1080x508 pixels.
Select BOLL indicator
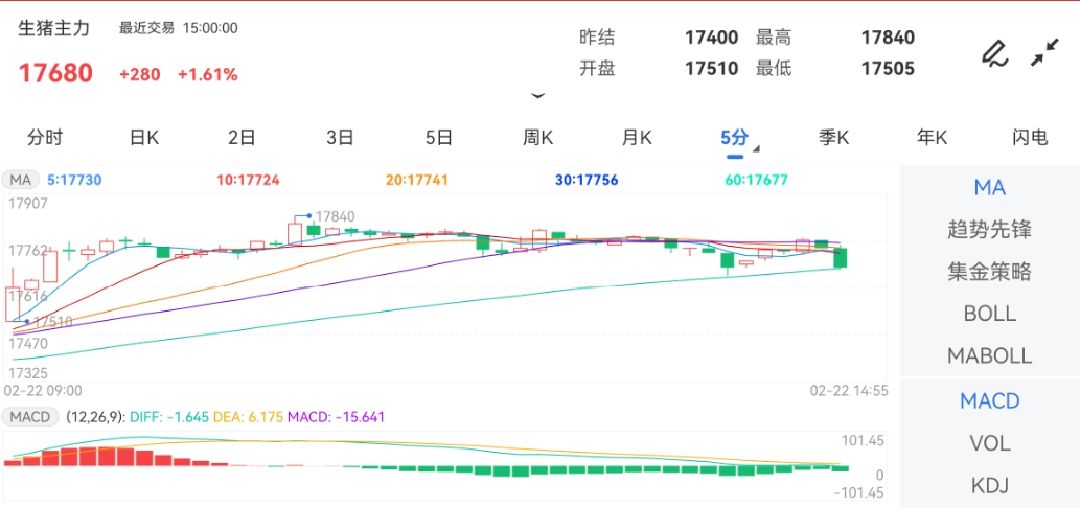990,314
